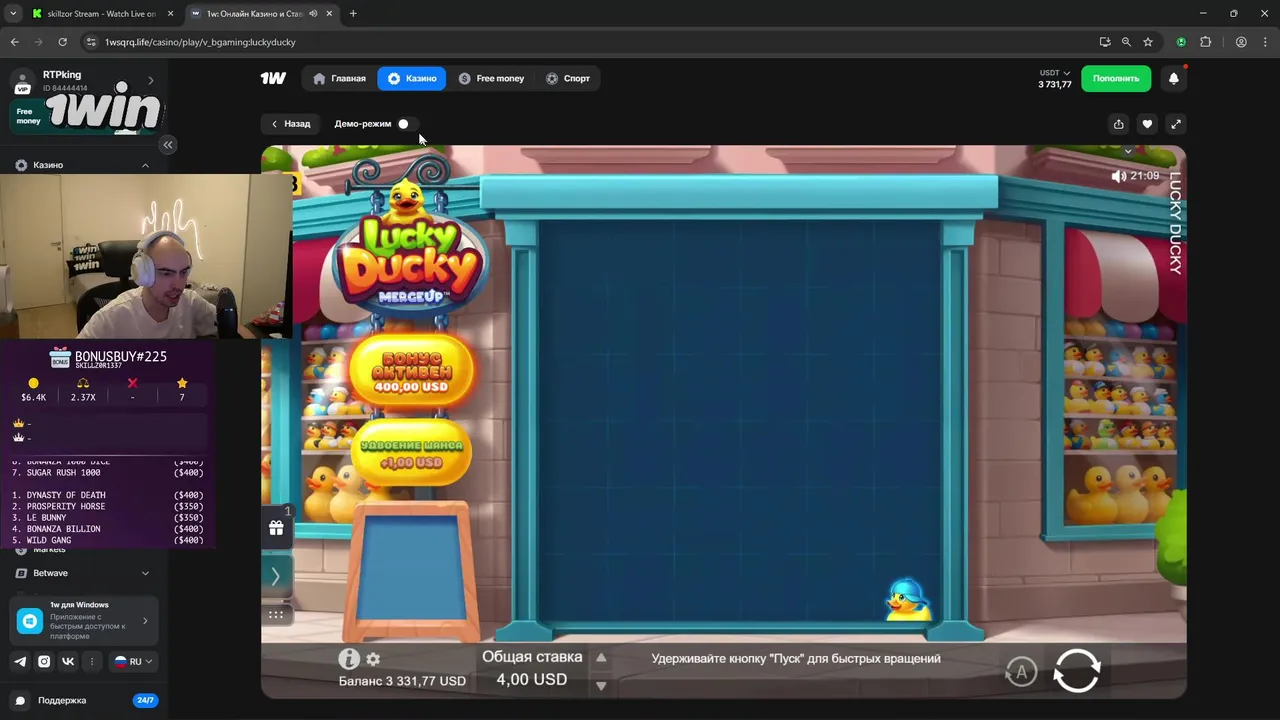Expand the RTPking profile chevron
The height and width of the screenshot is (720, 1280).
[x=151, y=80]
